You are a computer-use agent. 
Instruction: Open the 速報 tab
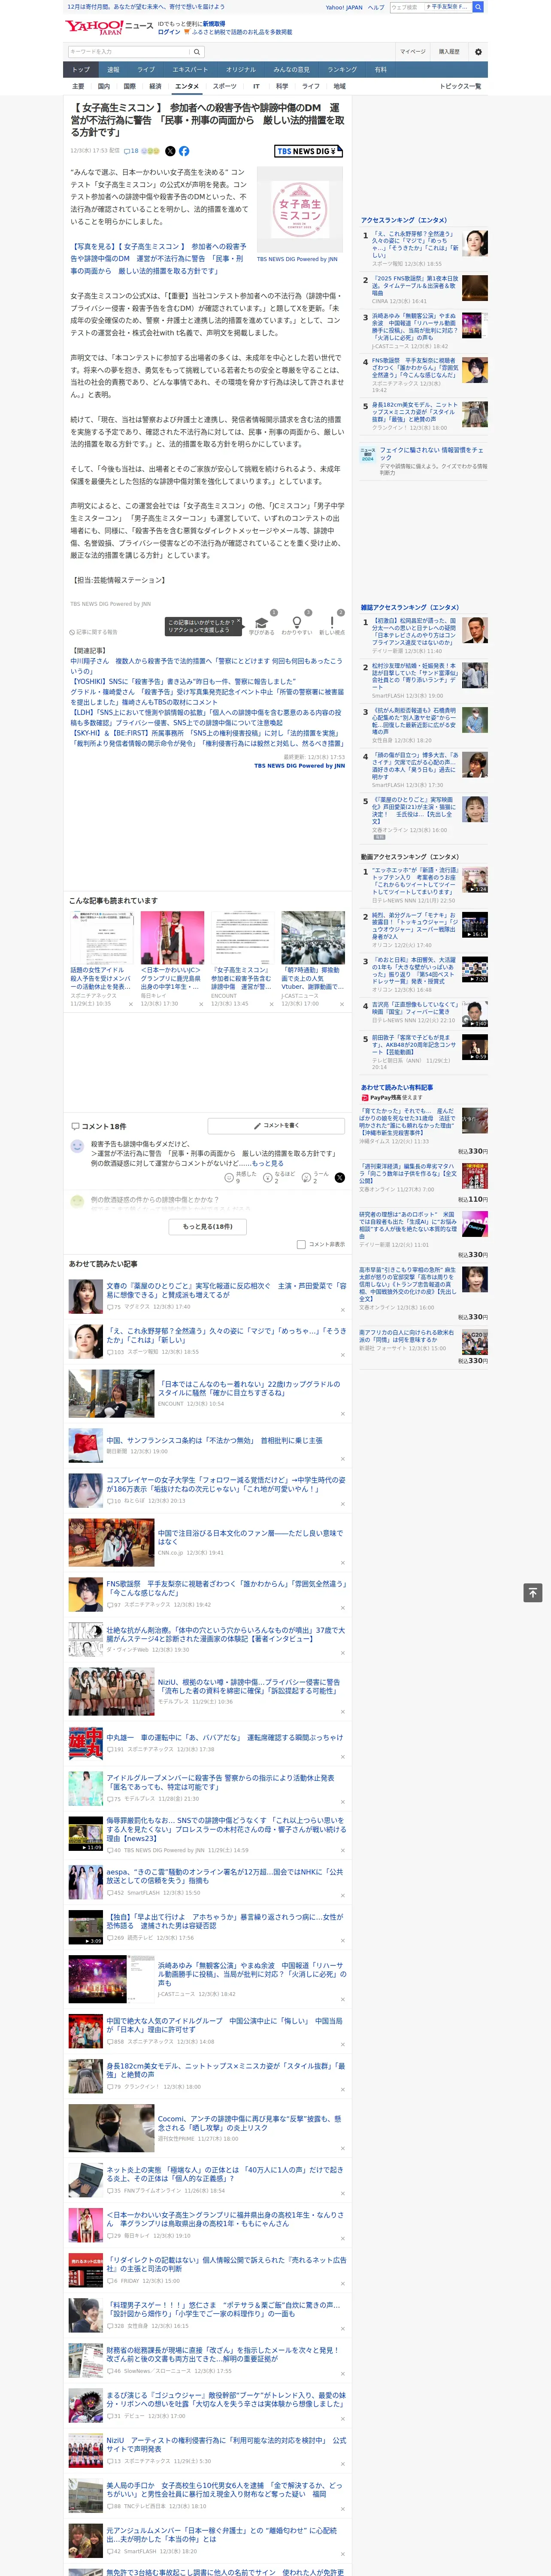pyautogui.click(x=113, y=70)
